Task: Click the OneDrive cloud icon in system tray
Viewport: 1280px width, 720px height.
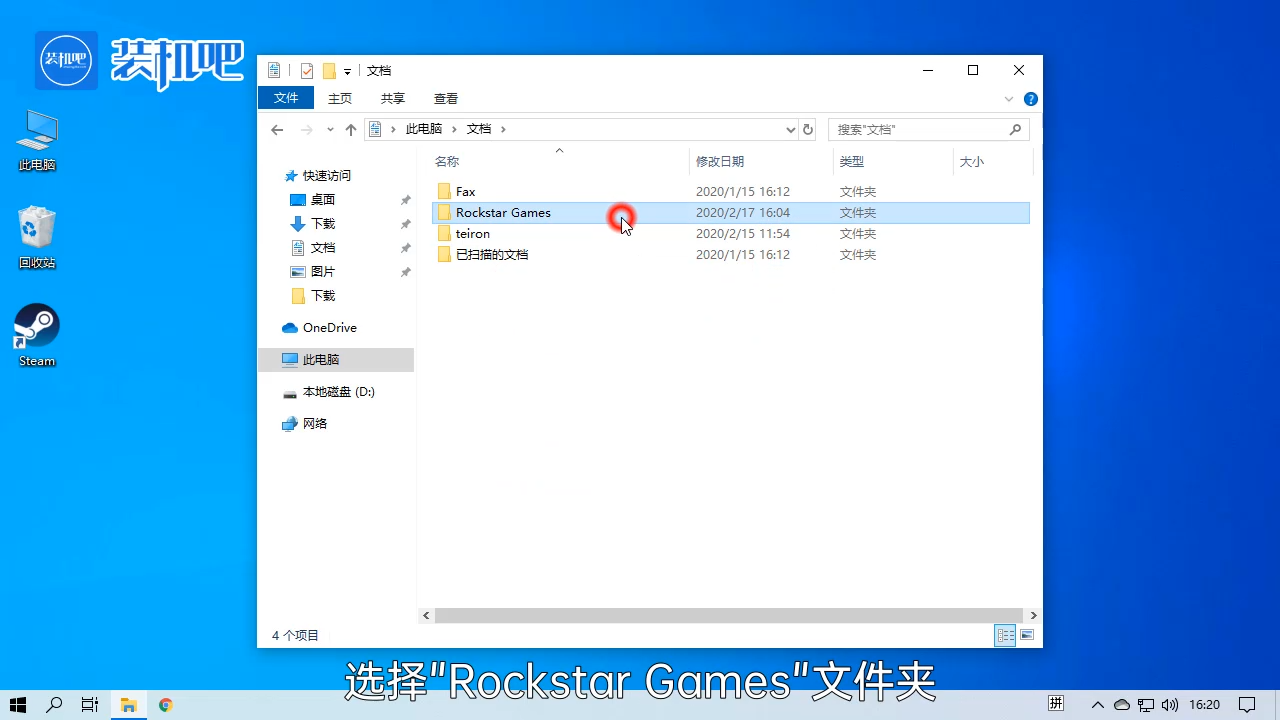Action: point(1122,704)
